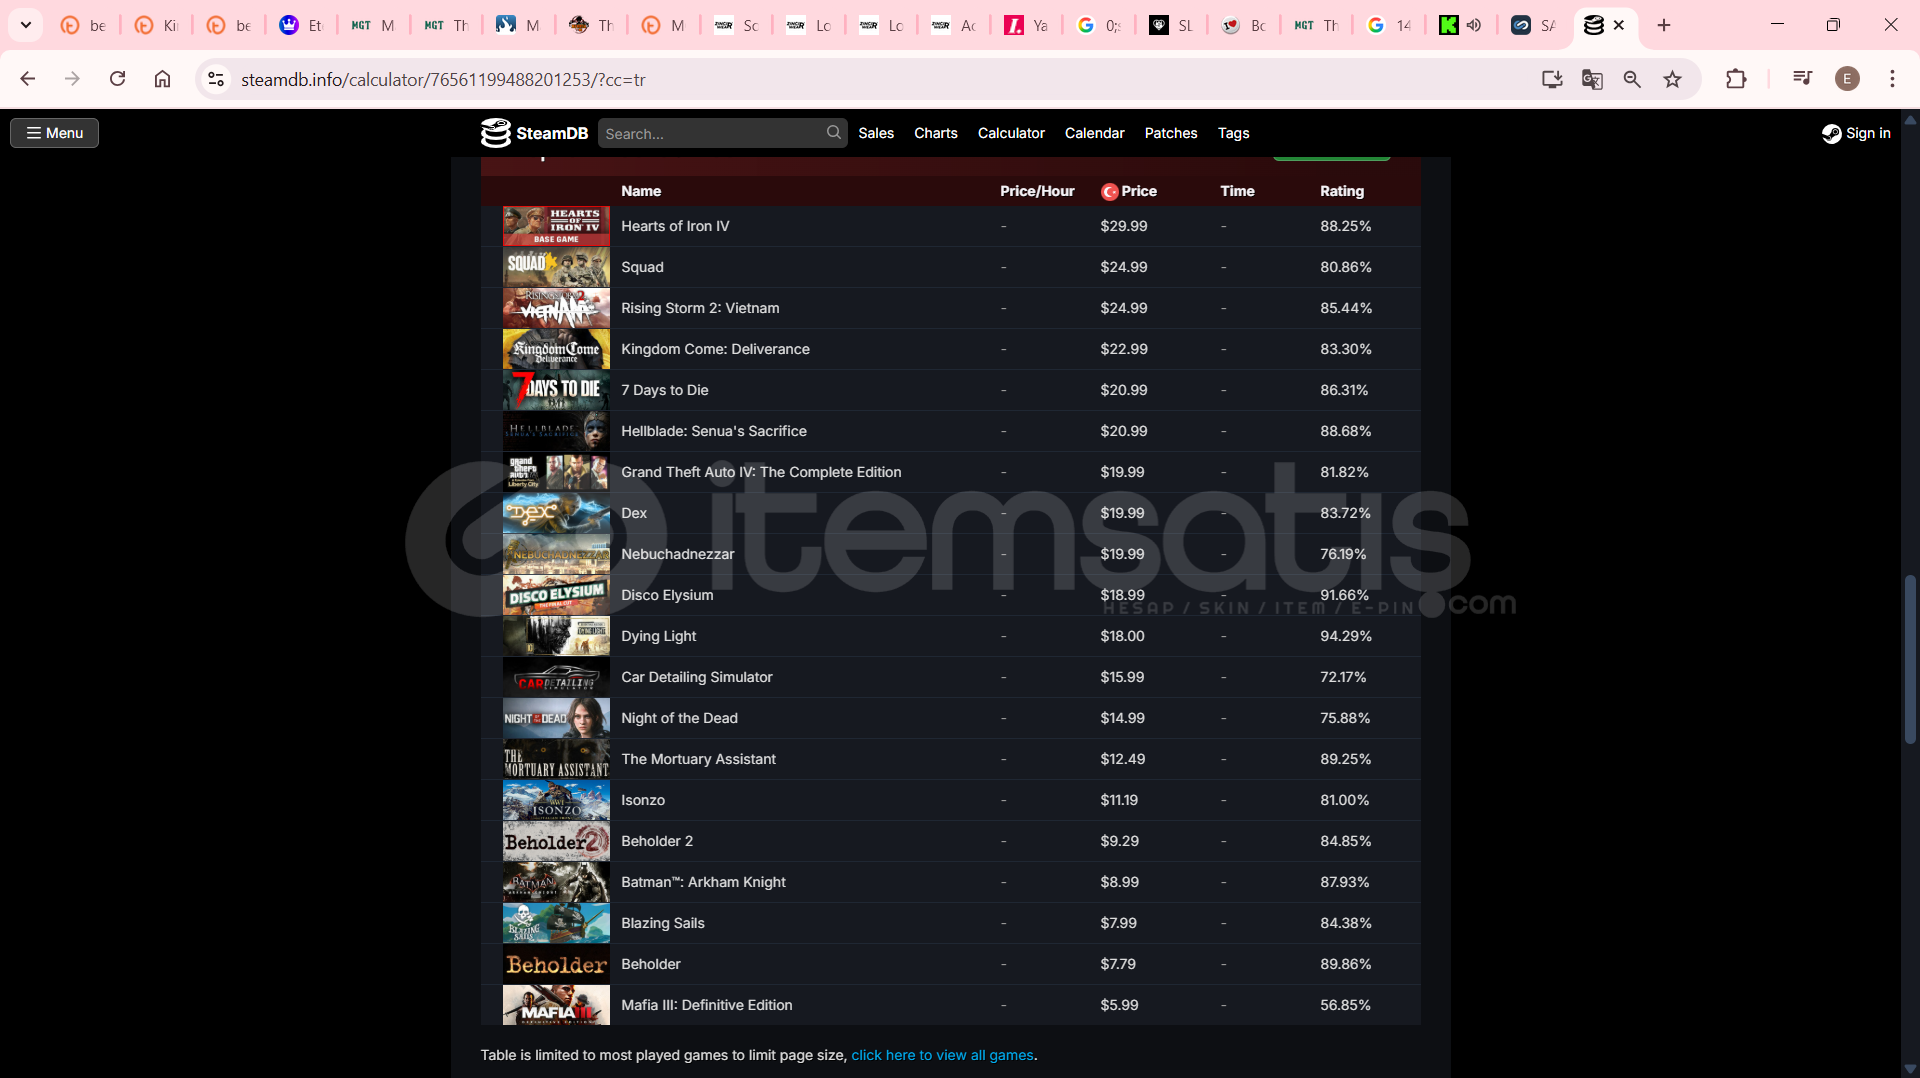View site information icon beside the URL
Screen dimensions: 1920x1078
pyautogui.click(x=216, y=79)
